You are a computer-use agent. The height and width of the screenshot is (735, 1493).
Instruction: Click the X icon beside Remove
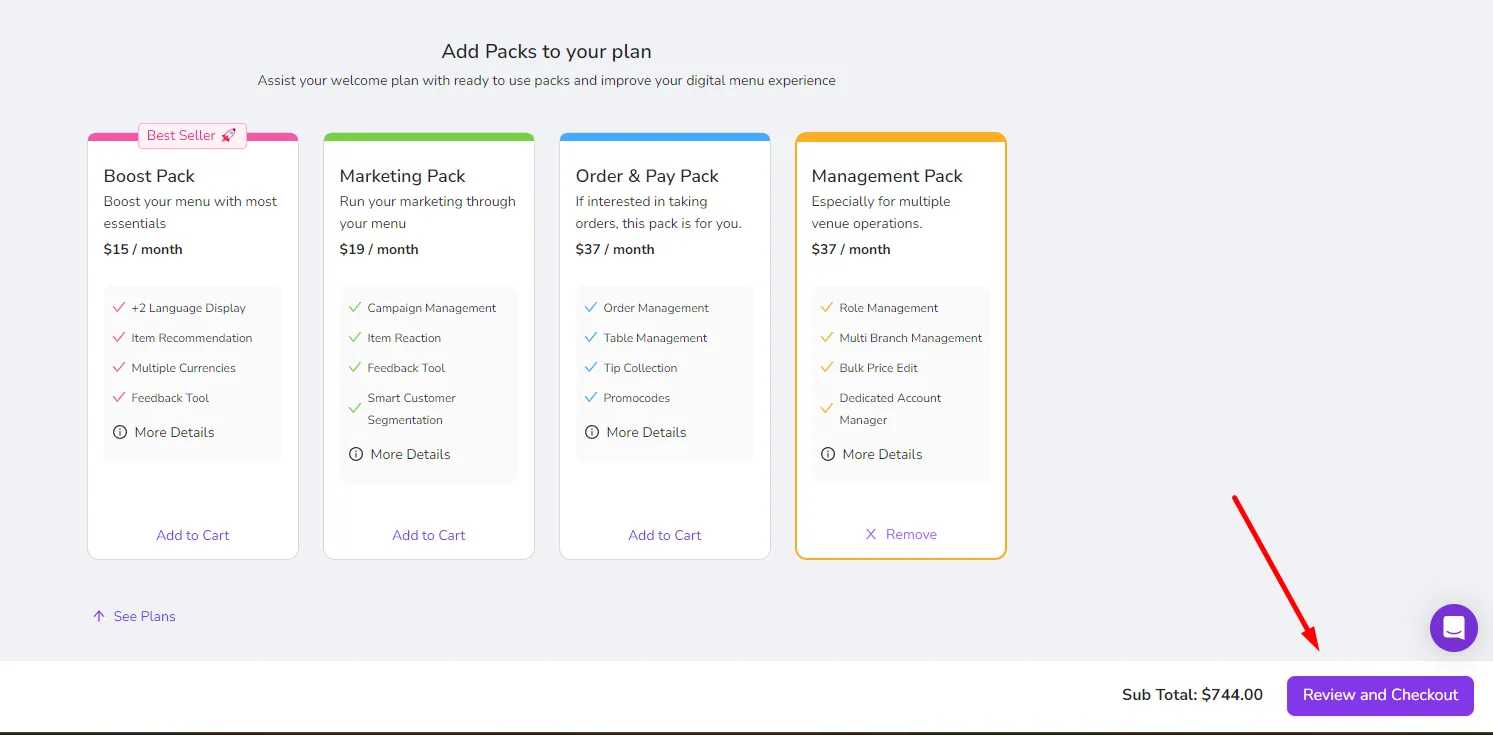[871, 534]
